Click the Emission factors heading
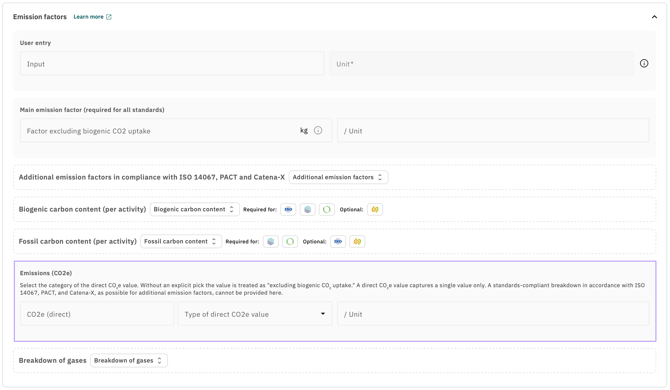670x390 pixels. [40, 17]
